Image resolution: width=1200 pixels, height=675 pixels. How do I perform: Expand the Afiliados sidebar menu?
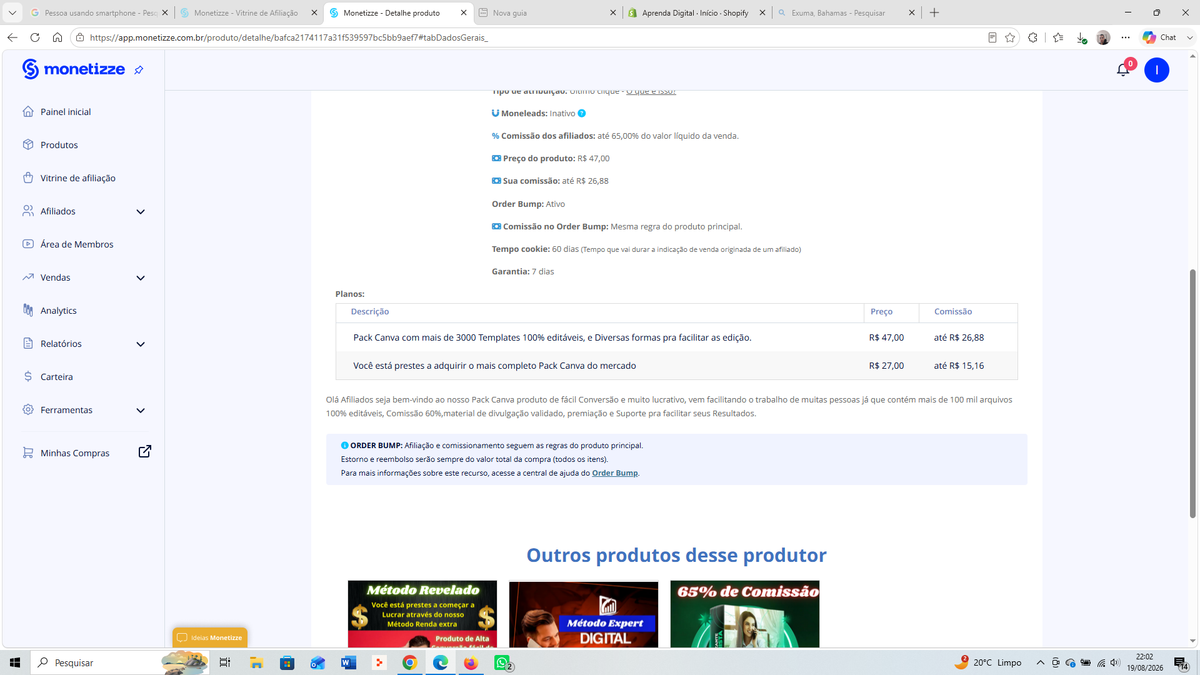click(x=140, y=211)
